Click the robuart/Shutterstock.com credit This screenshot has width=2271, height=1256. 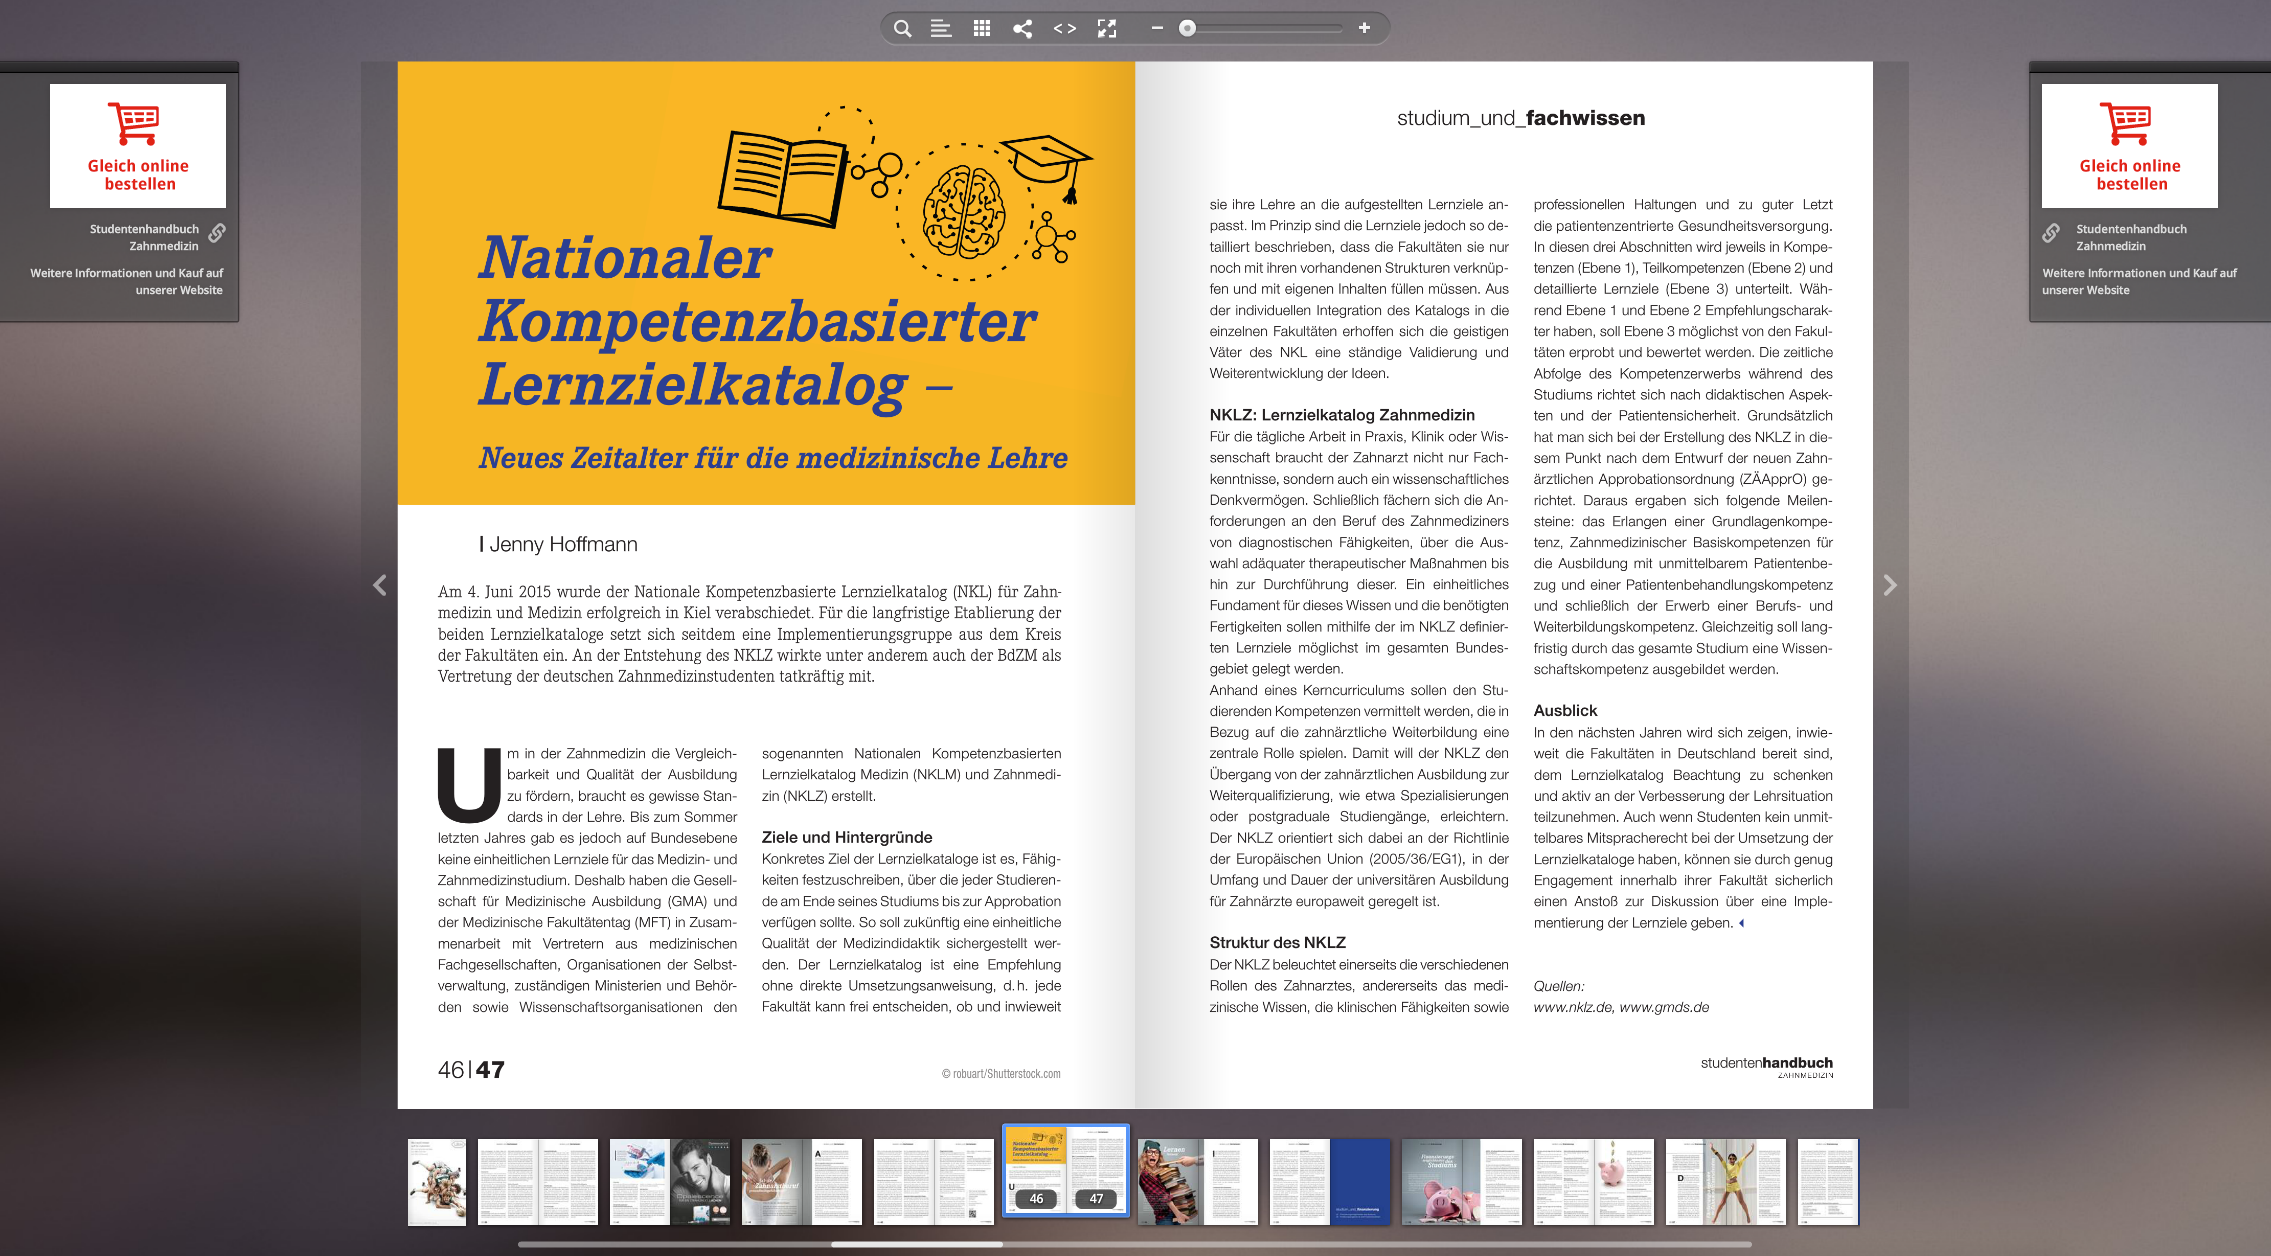click(1001, 1074)
